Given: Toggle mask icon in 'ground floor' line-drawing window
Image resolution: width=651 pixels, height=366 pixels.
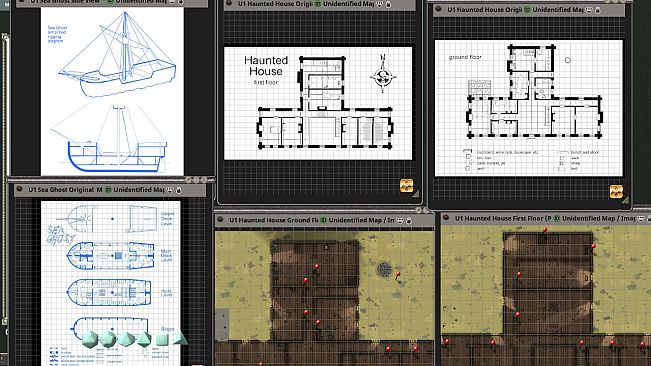Looking at the screenshot, I should 589,10.
